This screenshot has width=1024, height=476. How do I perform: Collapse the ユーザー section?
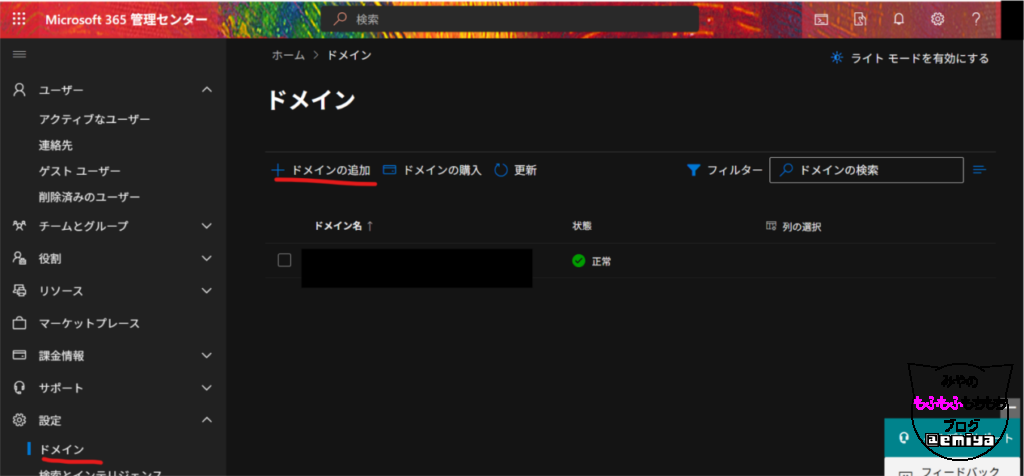(x=207, y=90)
